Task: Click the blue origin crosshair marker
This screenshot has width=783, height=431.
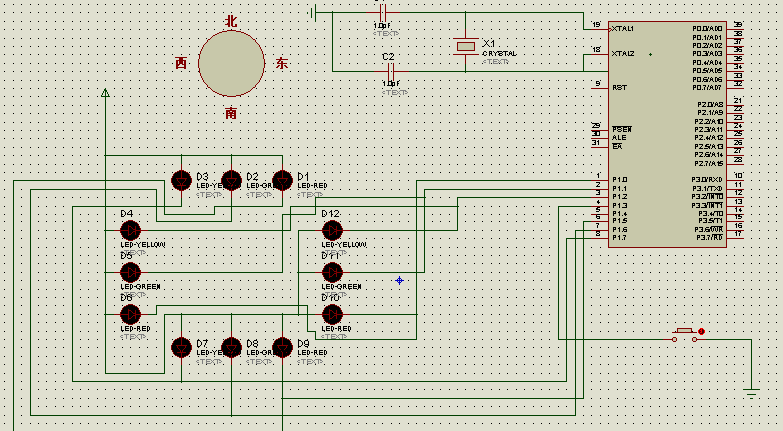Action: click(x=399, y=281)
